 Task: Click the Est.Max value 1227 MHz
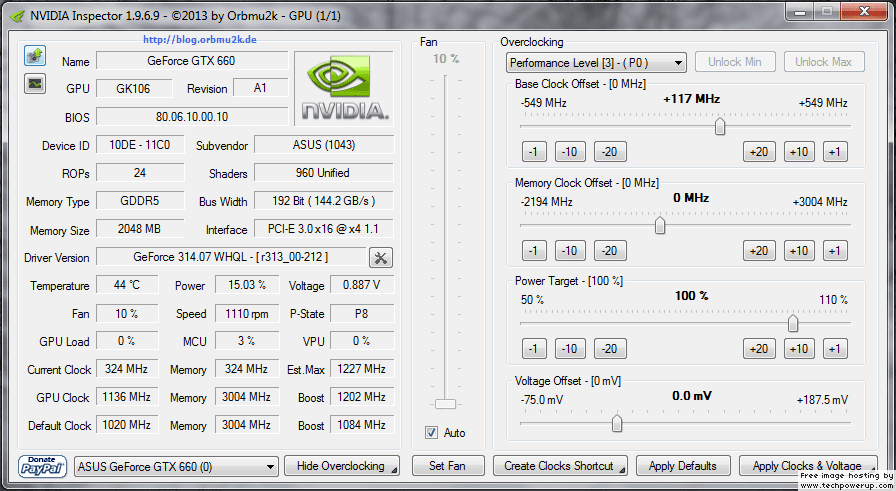pyautogui.click(x=362, y=369)
